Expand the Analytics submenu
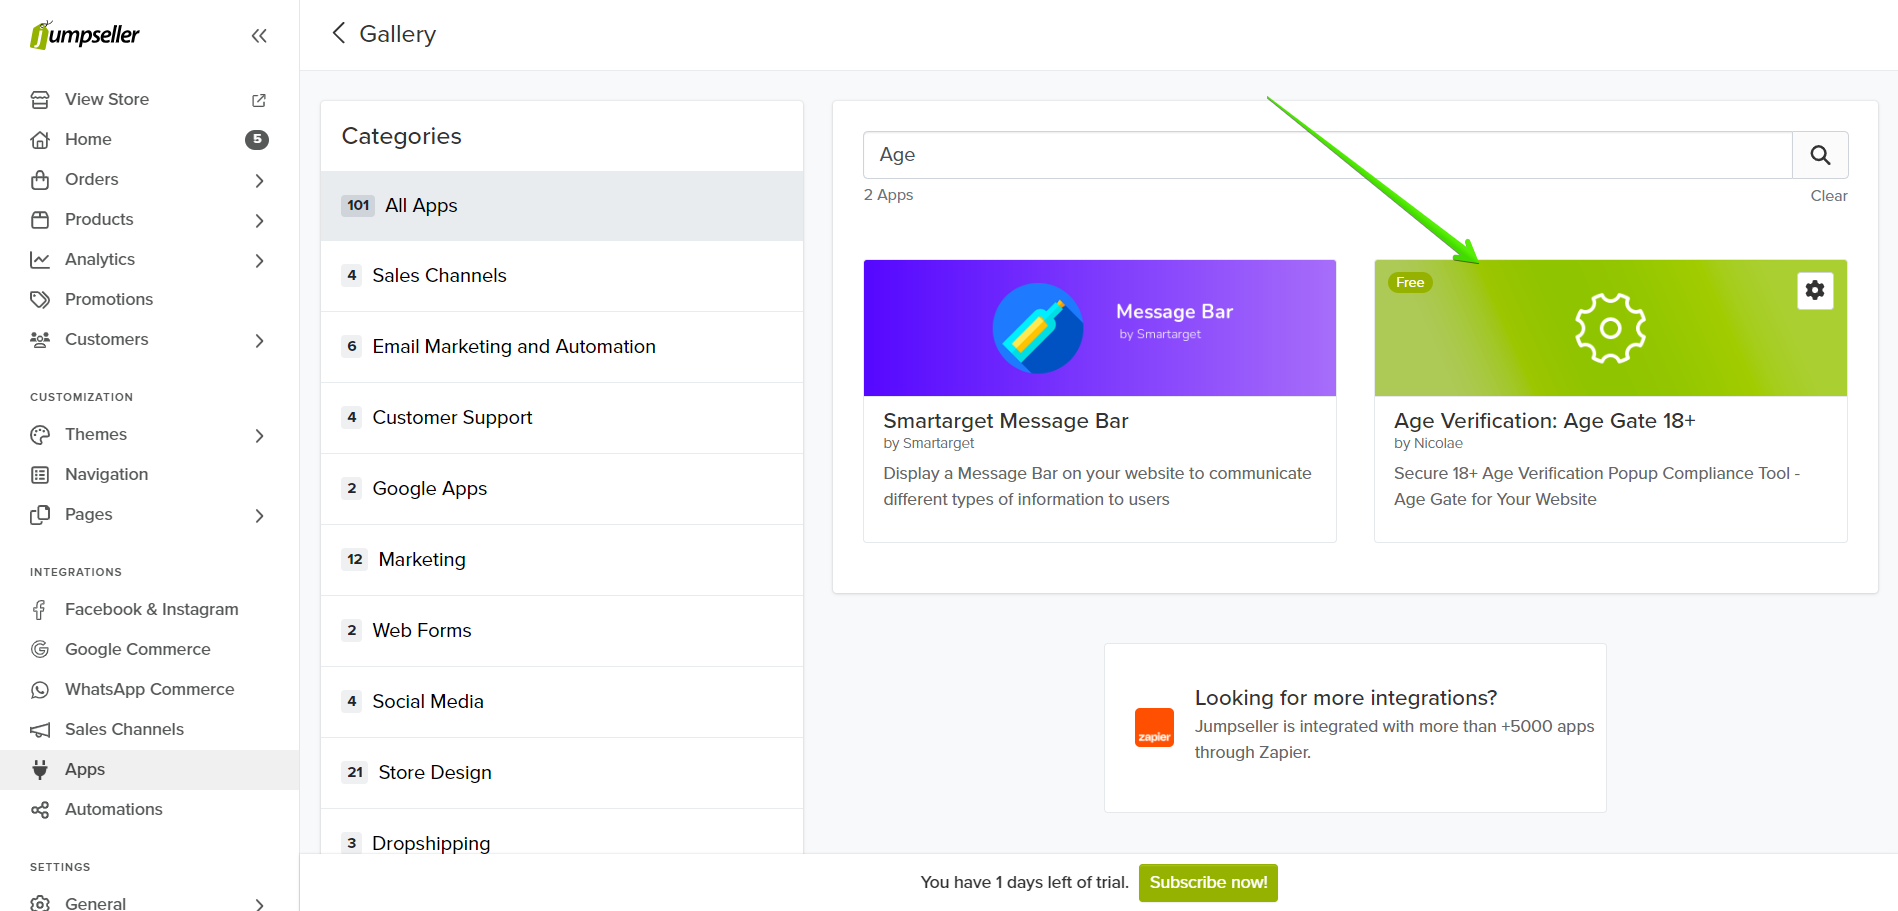Viewport: 1898px width, 911px height. pyautogui.click(x=259, y=260)
